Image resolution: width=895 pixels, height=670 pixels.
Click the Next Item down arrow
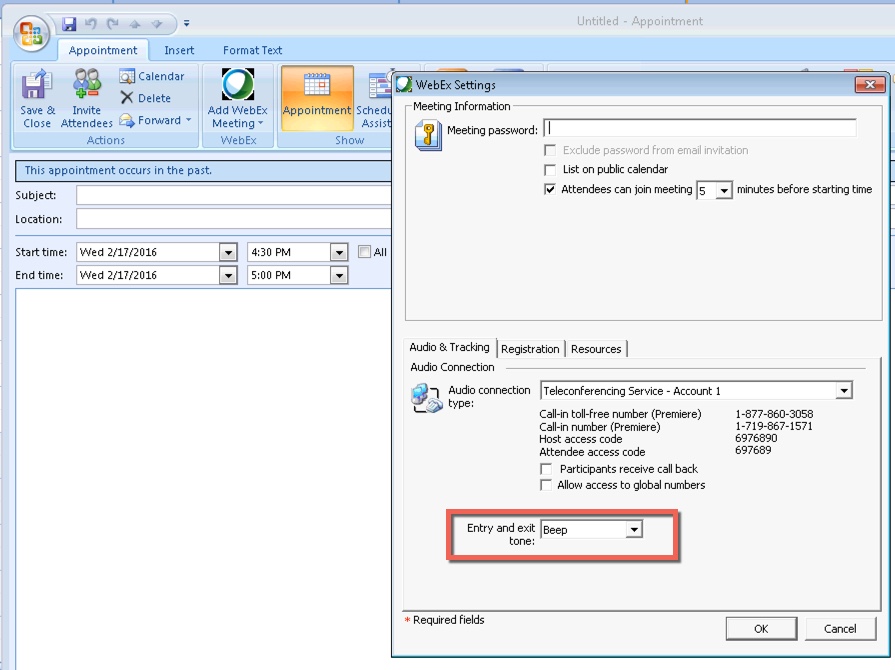156,24
